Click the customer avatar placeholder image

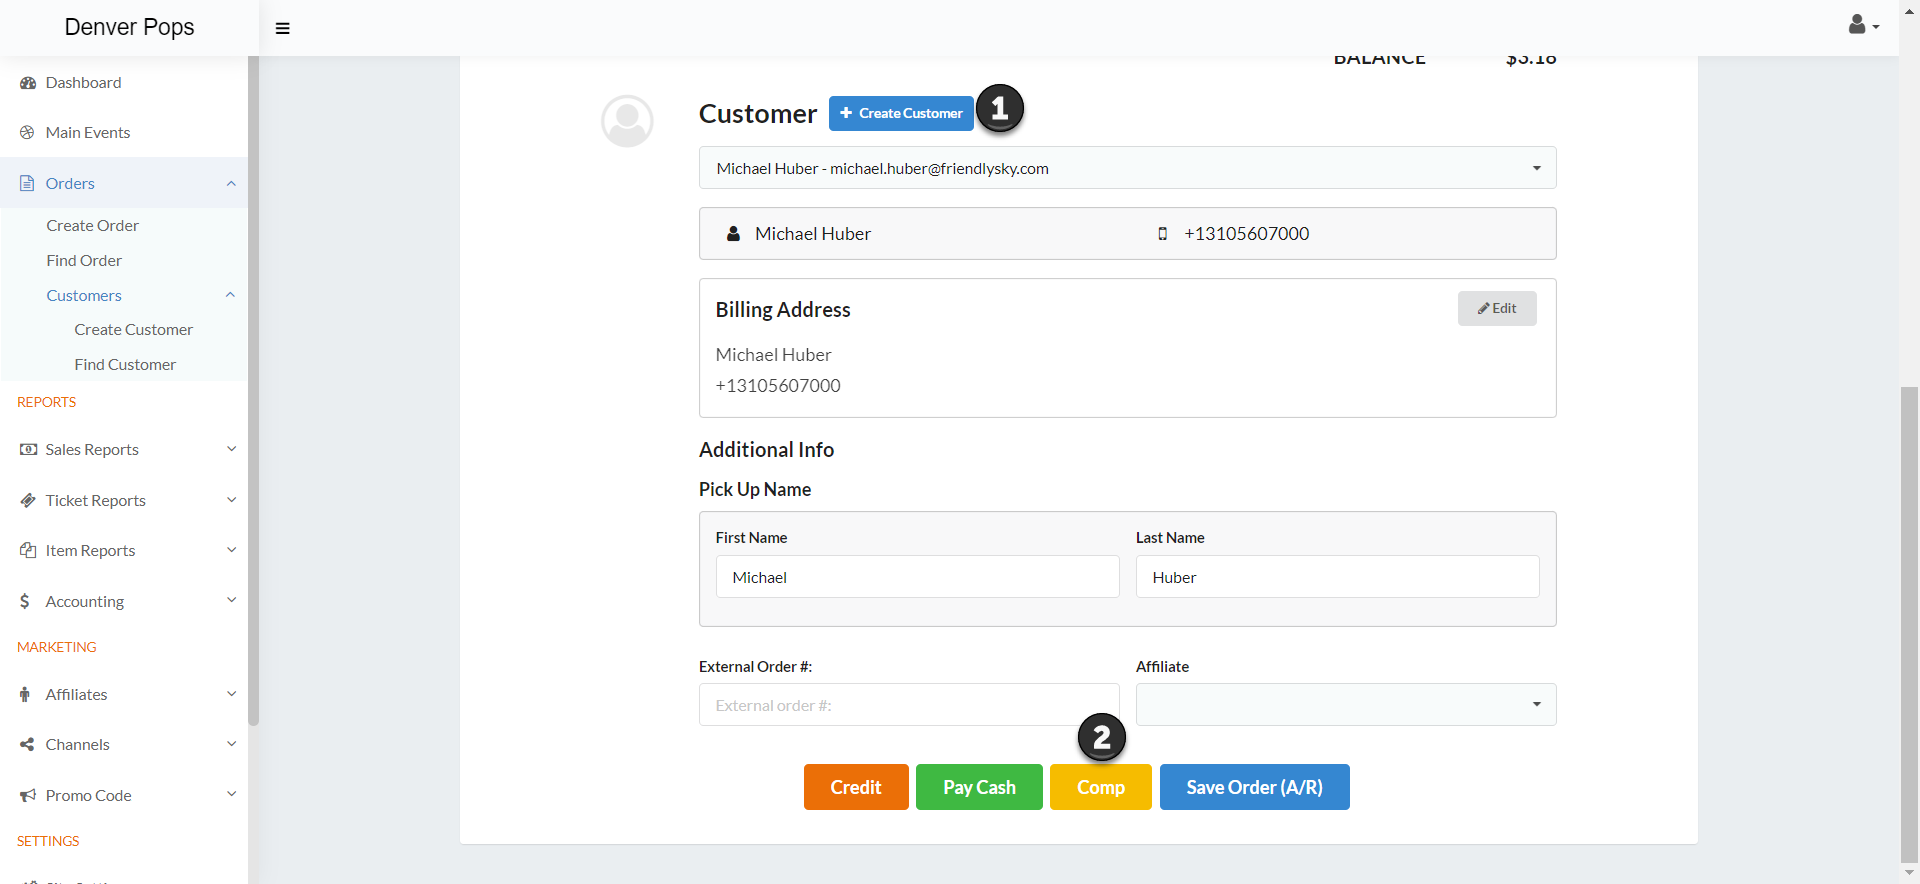[x=627, y=121]
